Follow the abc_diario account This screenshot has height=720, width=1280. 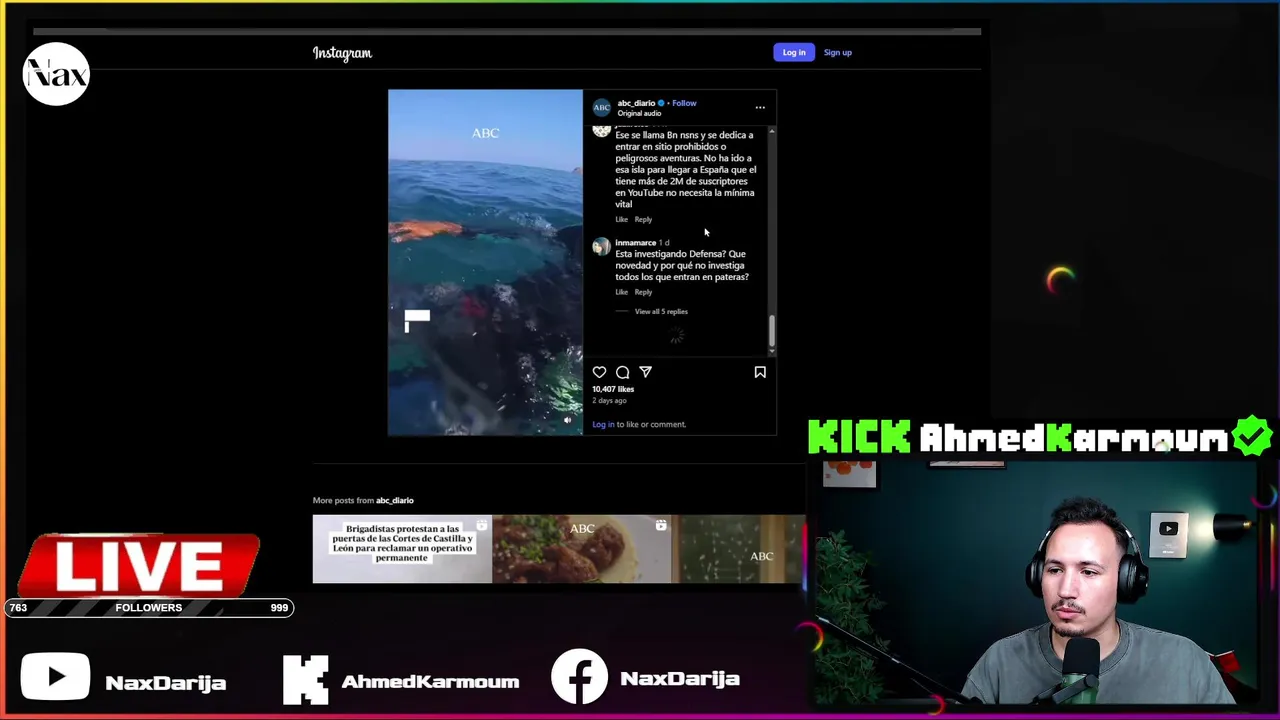[684, 103]
